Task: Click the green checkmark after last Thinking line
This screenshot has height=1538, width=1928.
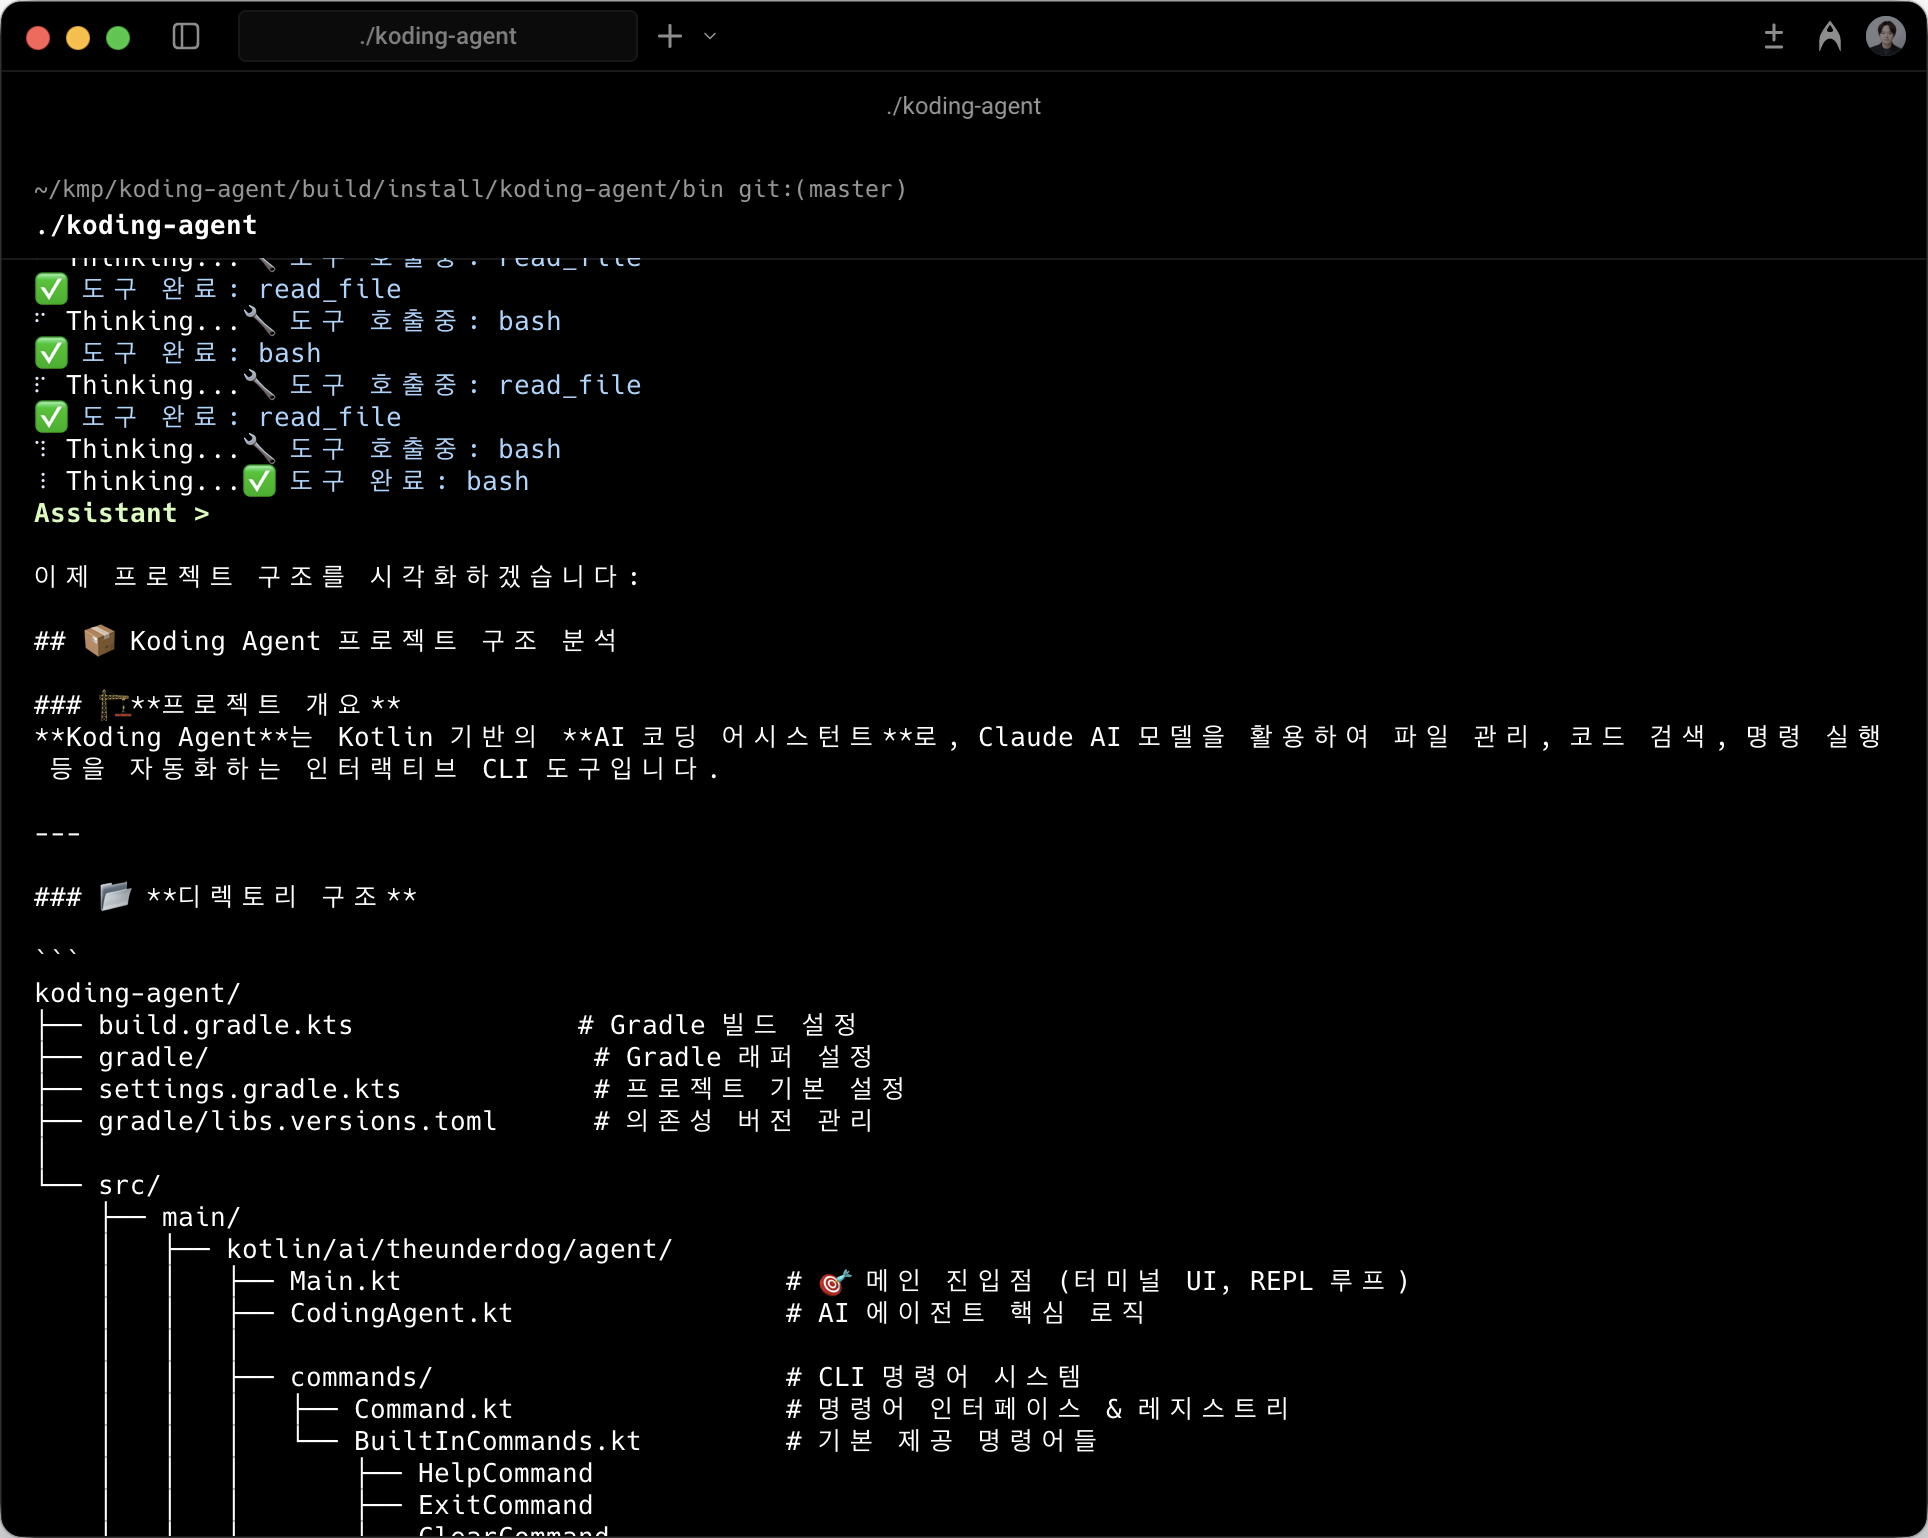Action: [x=260, y=481]
